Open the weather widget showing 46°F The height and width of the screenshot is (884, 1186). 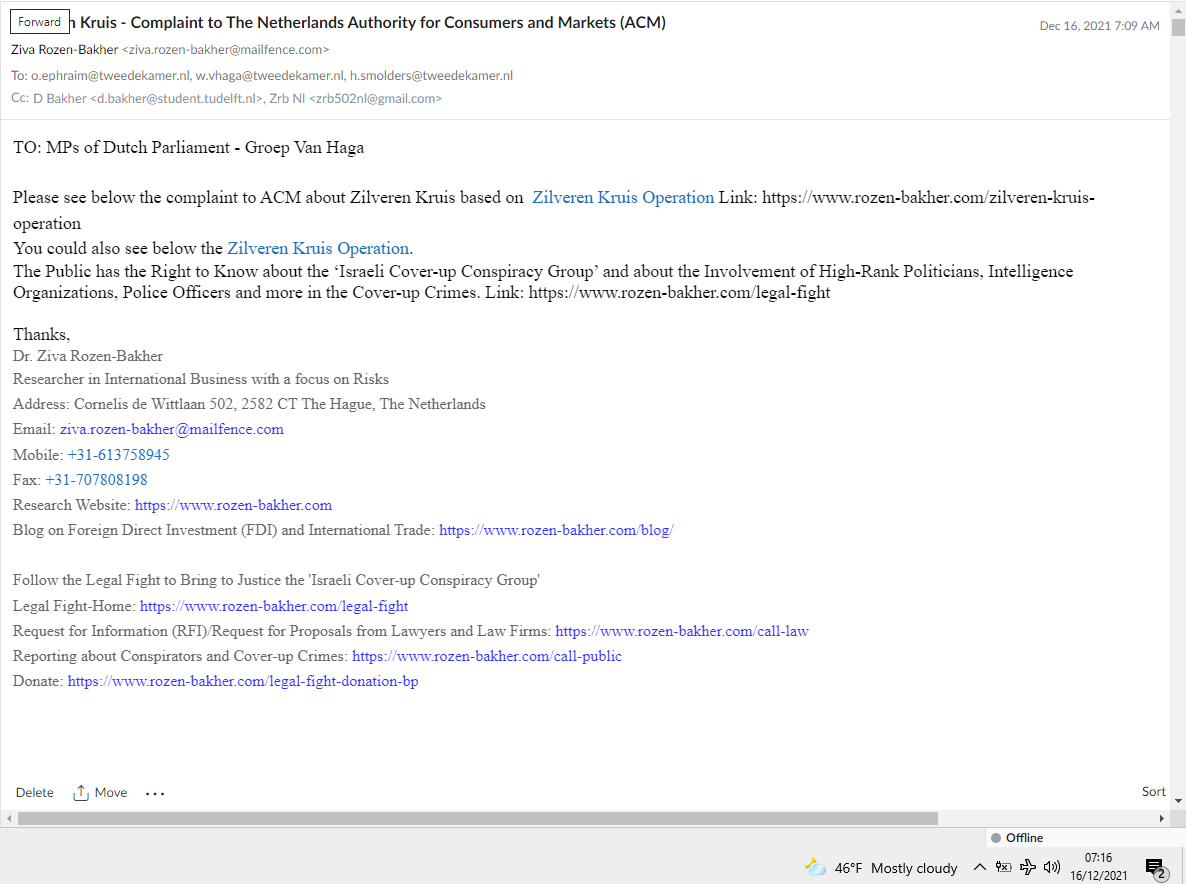[880, 867]
